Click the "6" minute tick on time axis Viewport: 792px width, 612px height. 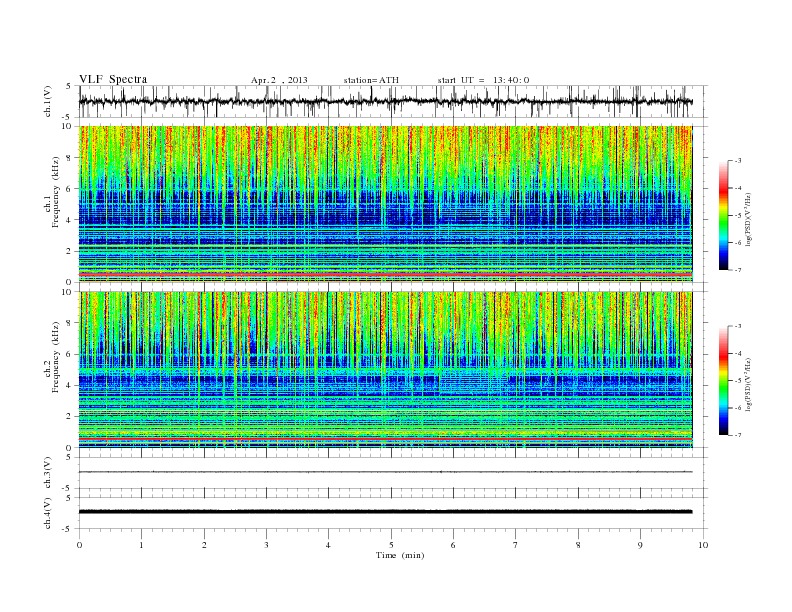click(454, 545)
